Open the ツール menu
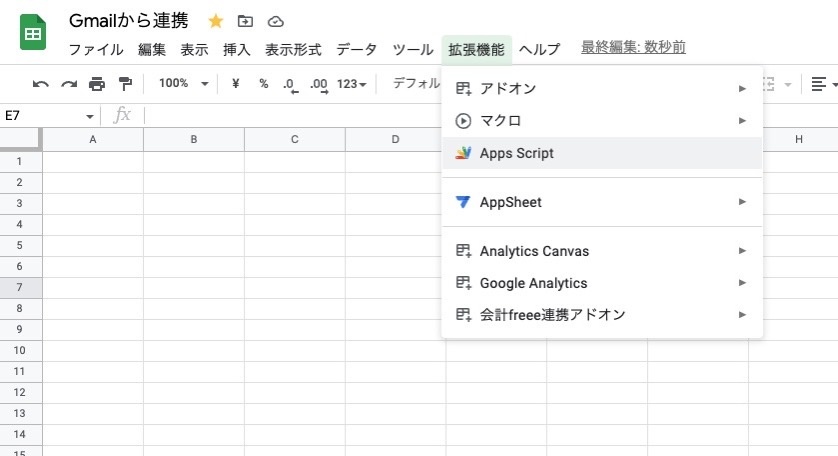Viewport: 838px width, 456px height. (x=413, y=50)
